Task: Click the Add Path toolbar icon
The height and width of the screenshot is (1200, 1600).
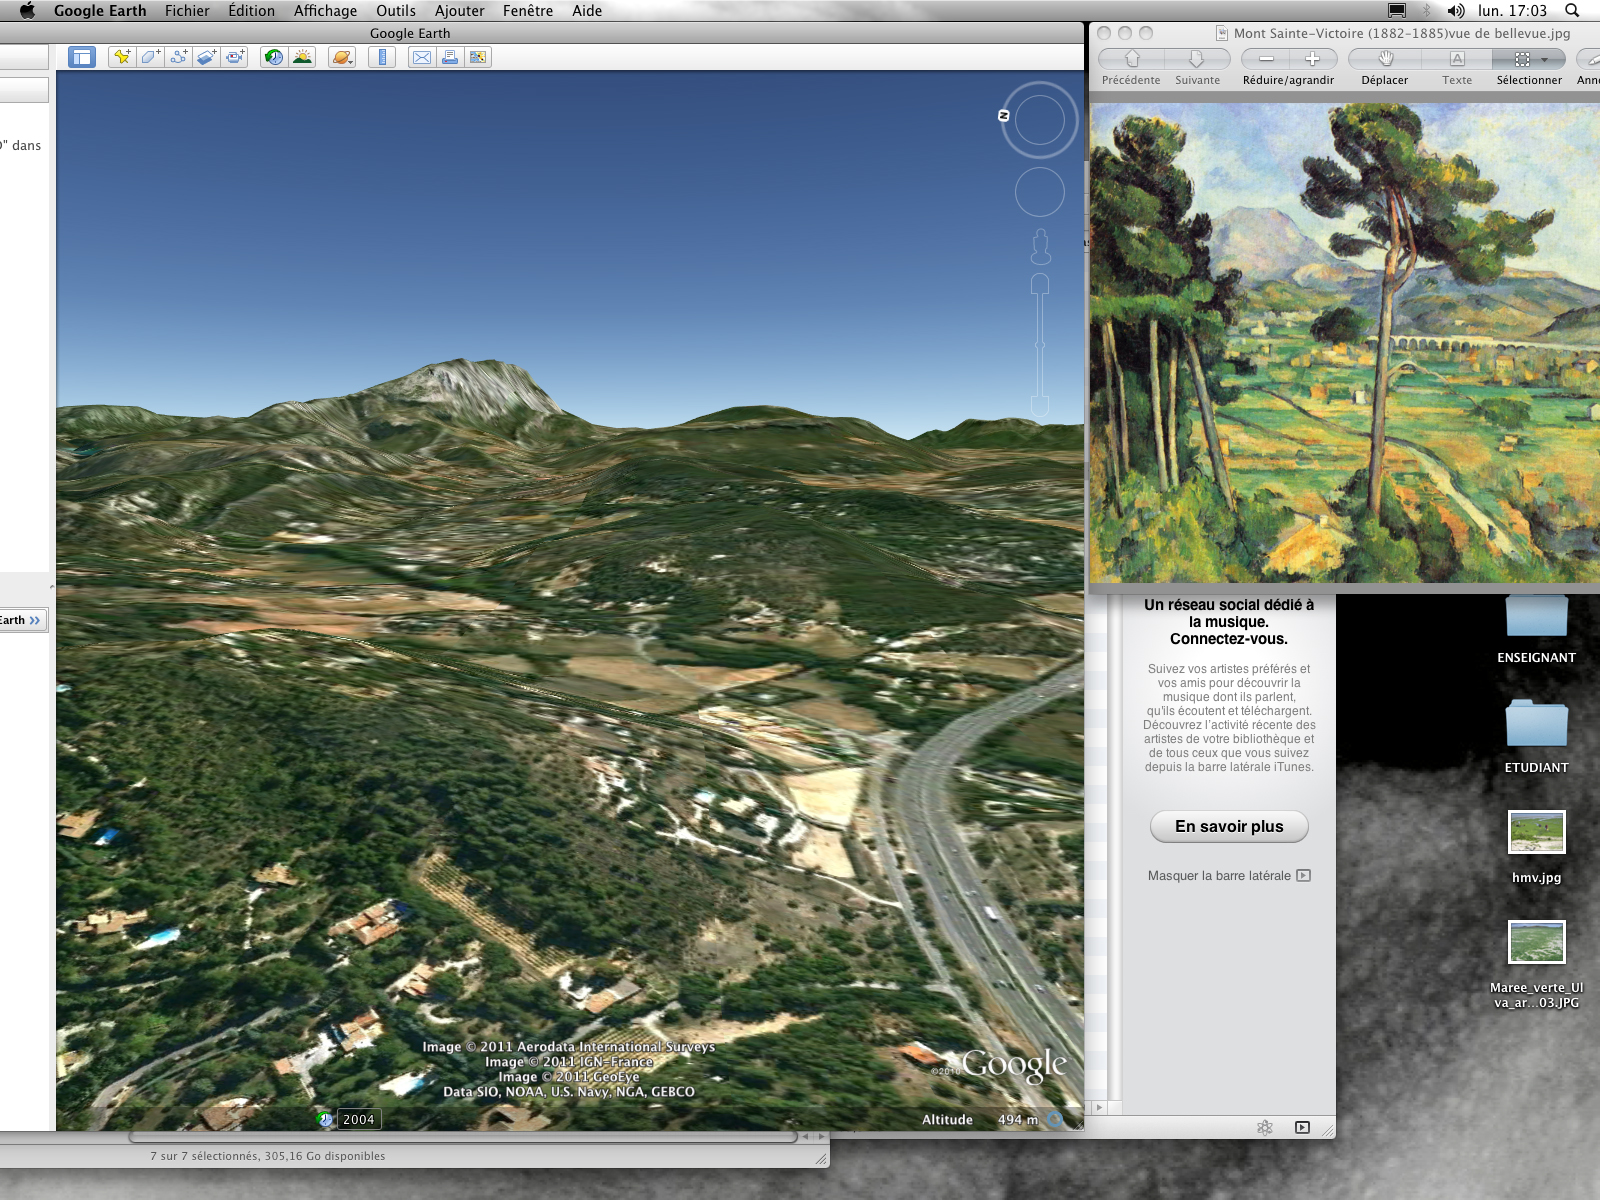Action: (178, 57)
